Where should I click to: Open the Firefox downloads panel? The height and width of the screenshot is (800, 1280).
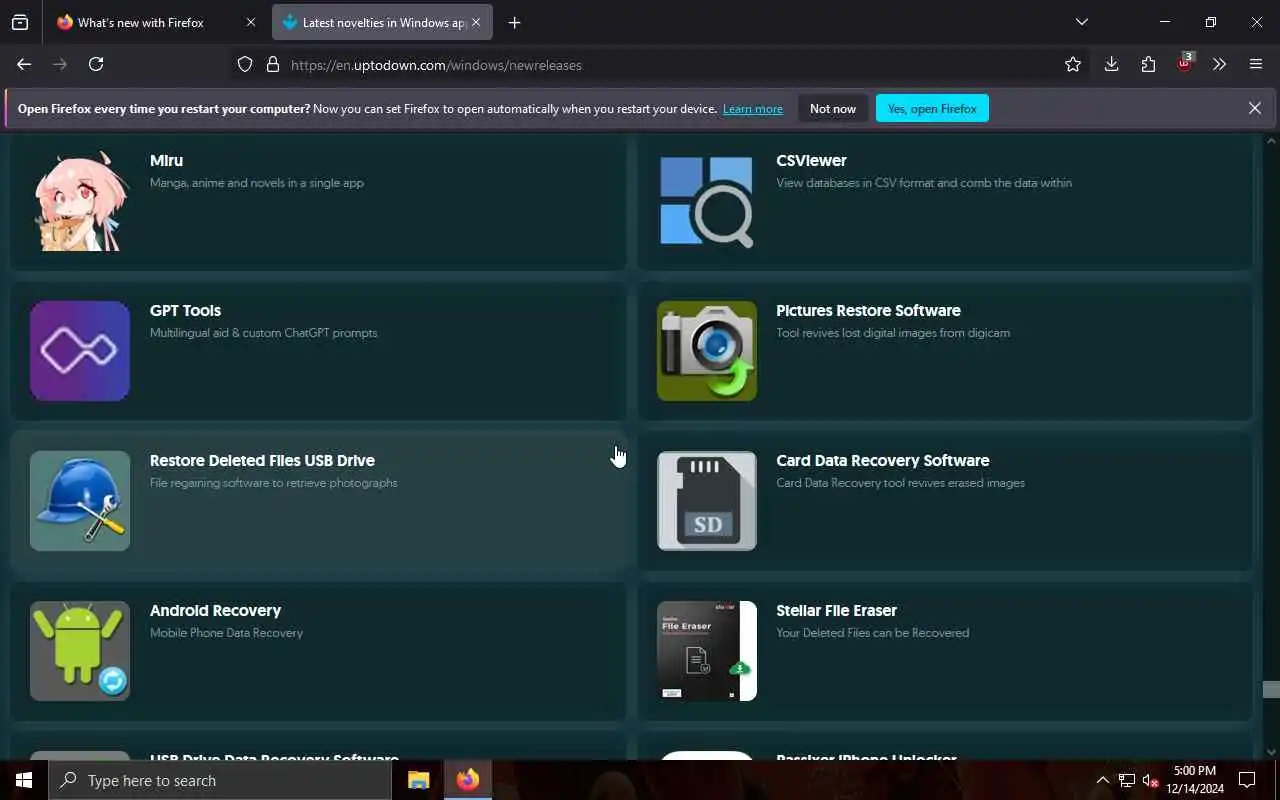[x=1111, y=64]
